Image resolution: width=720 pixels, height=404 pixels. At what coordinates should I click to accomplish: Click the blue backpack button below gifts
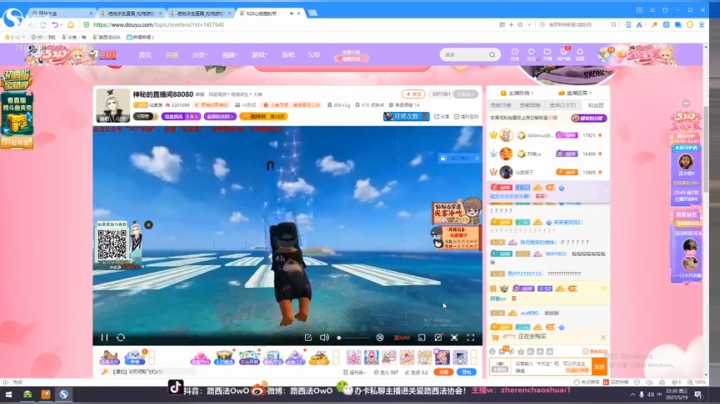466,372
